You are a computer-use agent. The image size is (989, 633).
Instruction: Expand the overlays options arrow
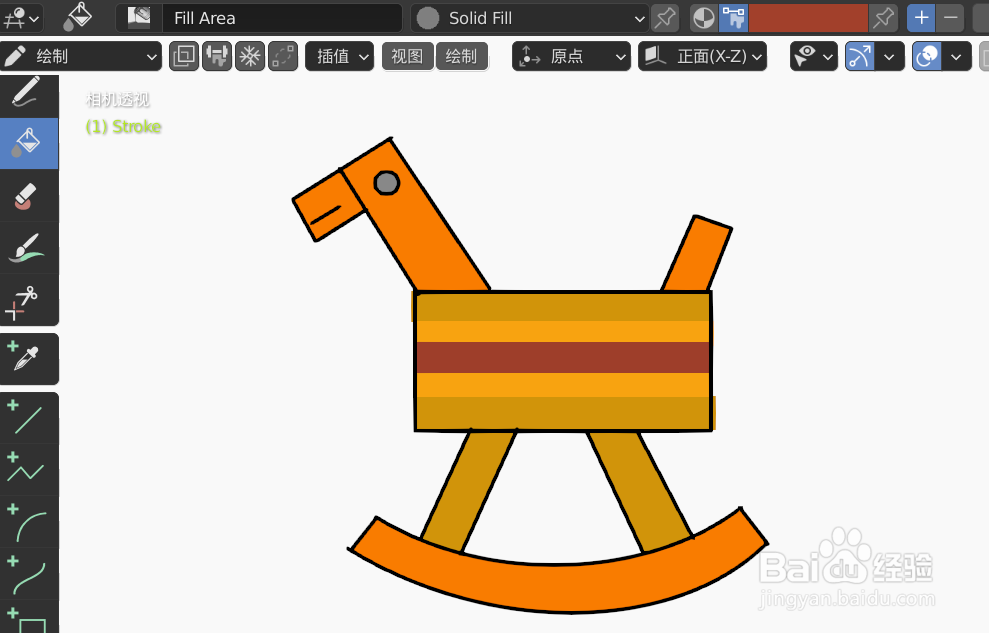coord(957,57)
